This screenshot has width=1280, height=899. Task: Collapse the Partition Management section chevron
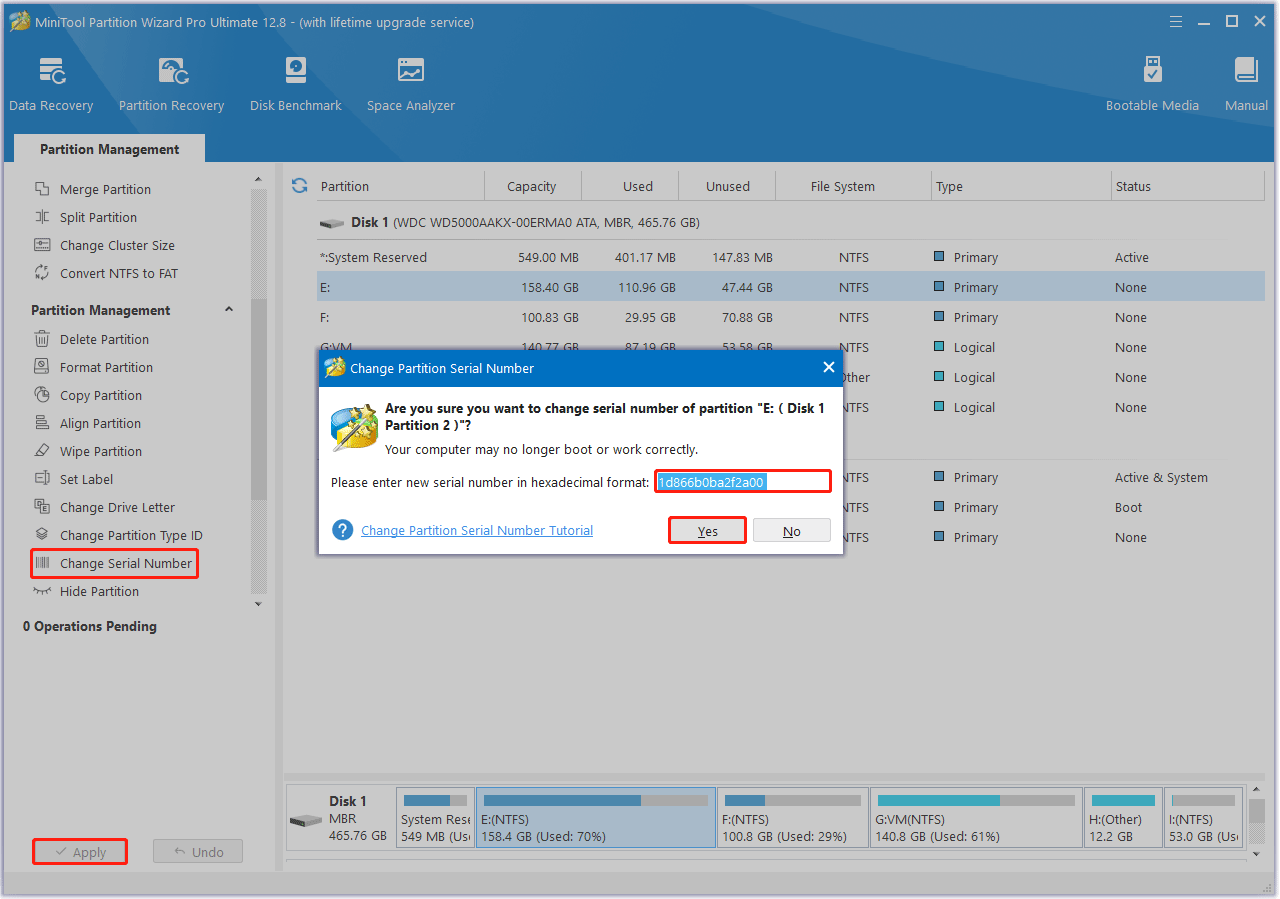[228, 310]
